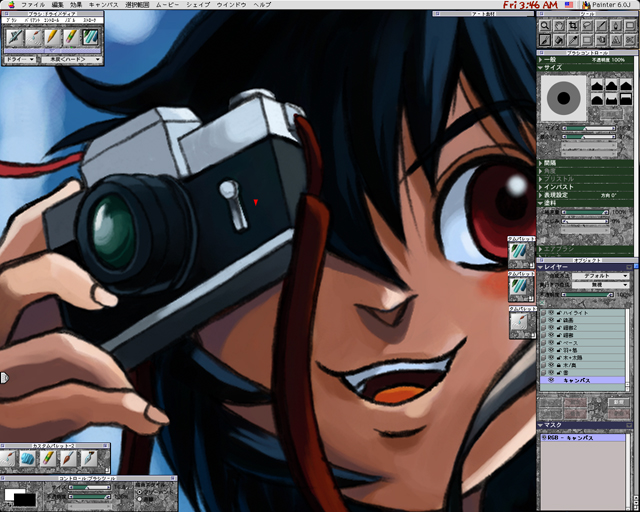Image resolution: width=640 pixels, height=512 pixels.
Task: Pick the pencil icon in bottom custom palette
Action: 48,458
